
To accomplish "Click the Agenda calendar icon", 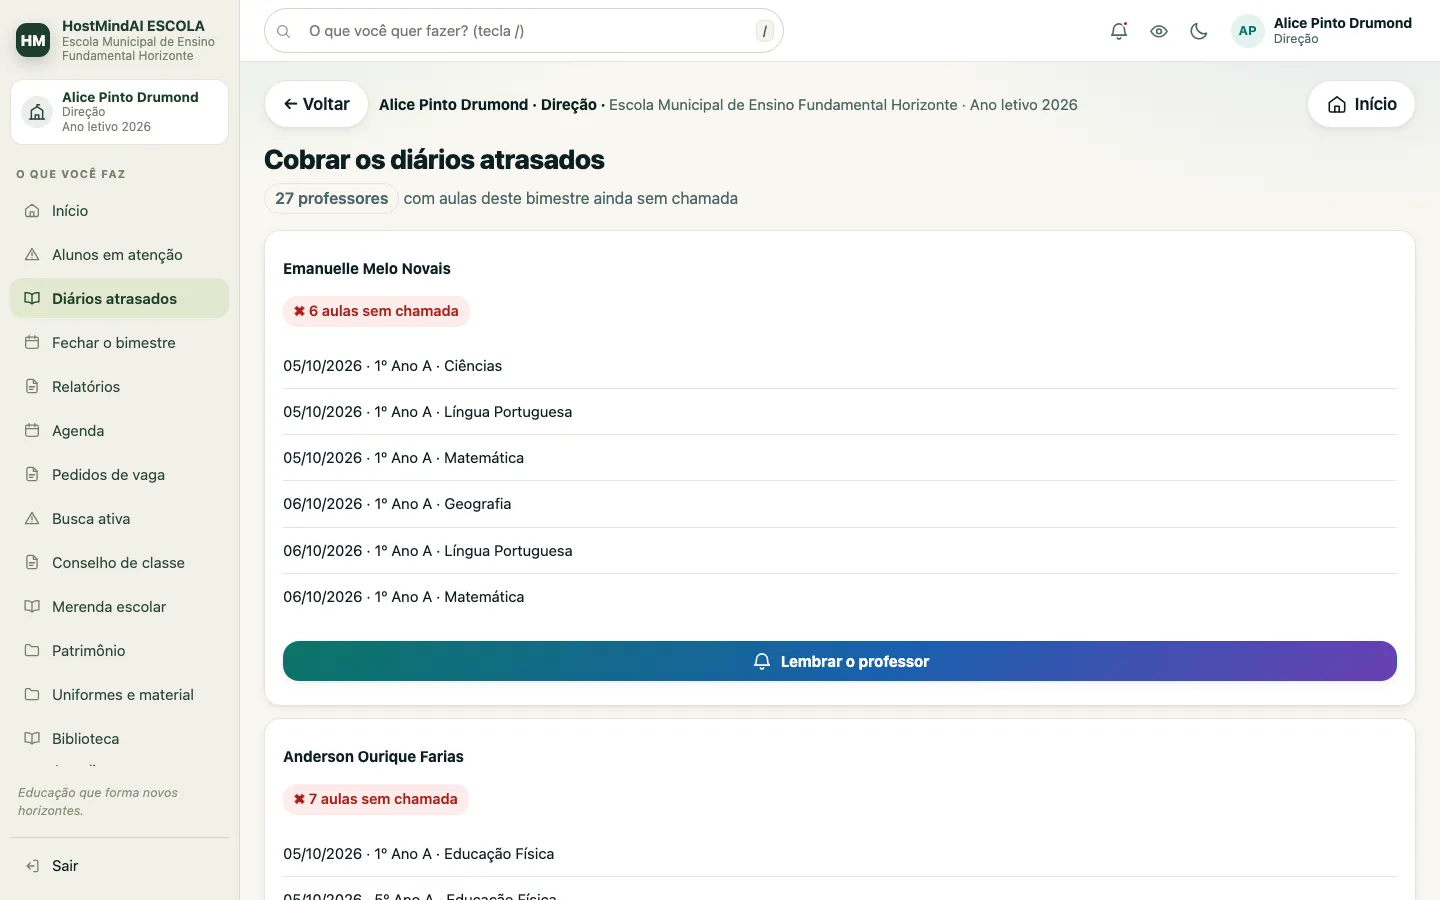I will pos(32,431).
